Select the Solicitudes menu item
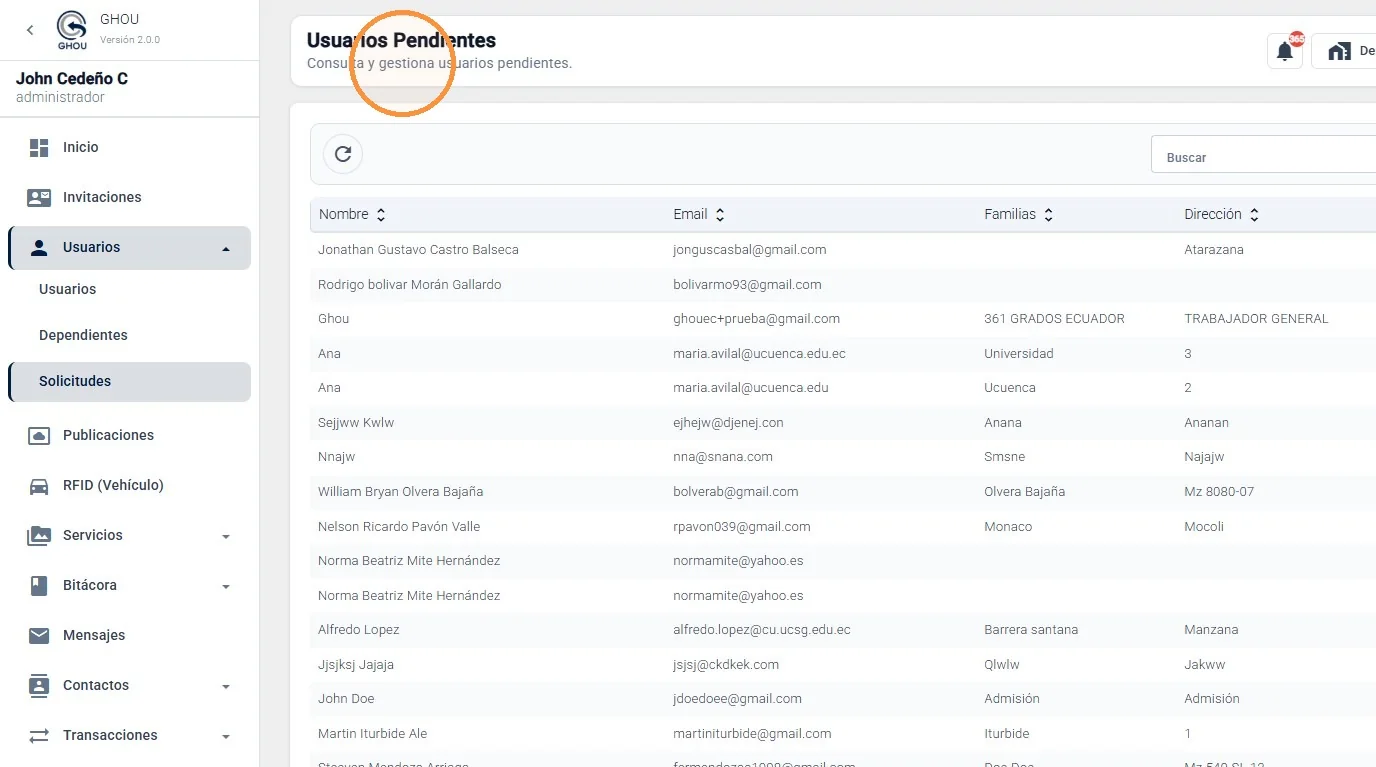Viewport: 1376px width, 767px height. [x=130, y=382]
